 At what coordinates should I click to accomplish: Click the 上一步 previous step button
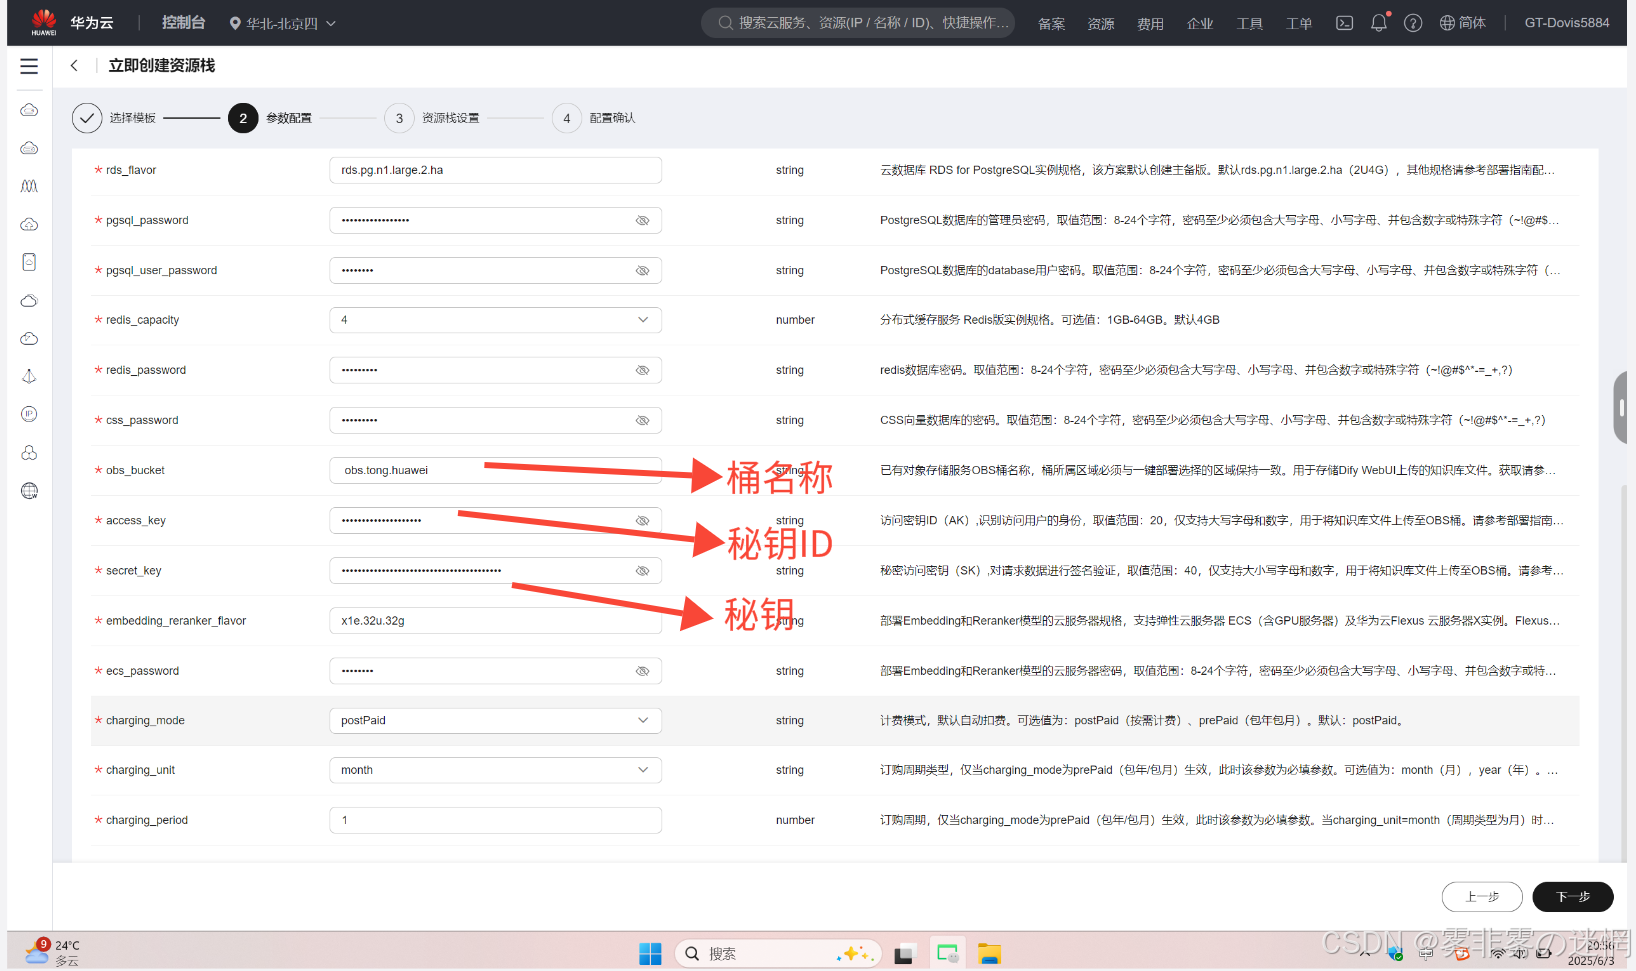click(1481, 897)
